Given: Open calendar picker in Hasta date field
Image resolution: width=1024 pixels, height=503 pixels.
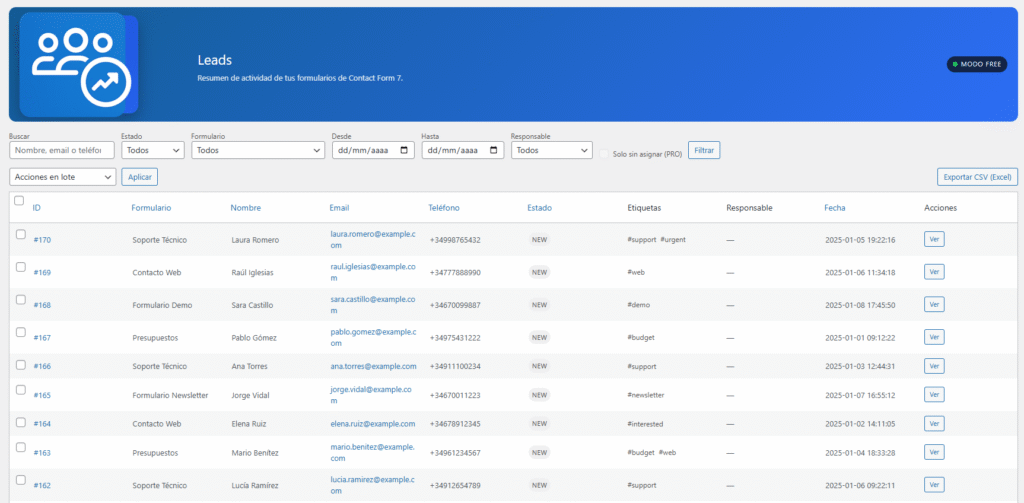Looking at the screenshot, I should [x=494, y=150].
